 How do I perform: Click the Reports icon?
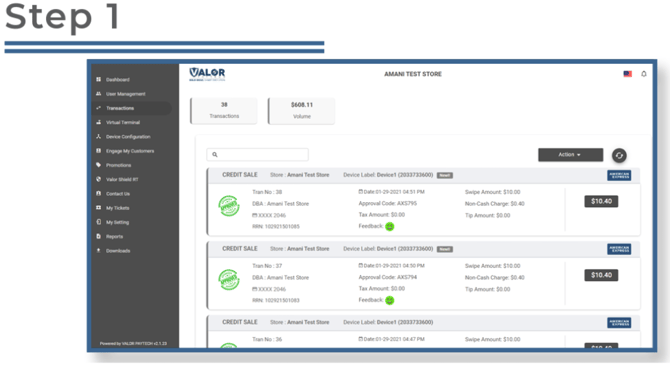(x=99, y=236)
